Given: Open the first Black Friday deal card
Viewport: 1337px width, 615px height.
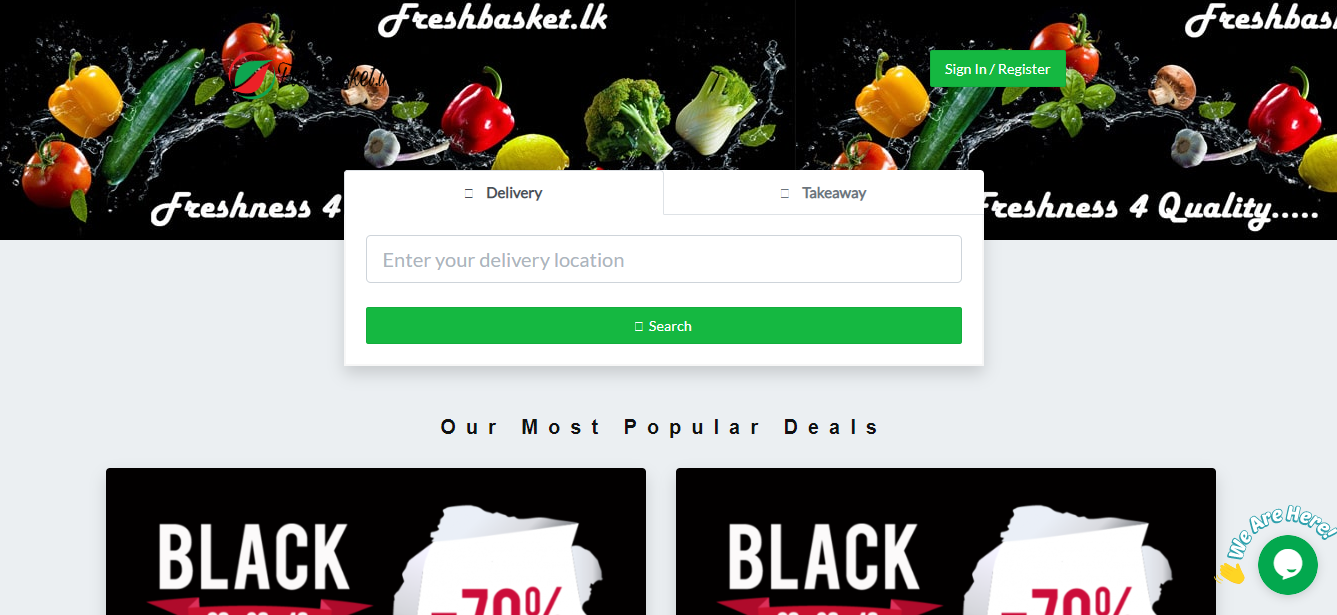Looking at the screenshot, I should [x=376, y=541].
